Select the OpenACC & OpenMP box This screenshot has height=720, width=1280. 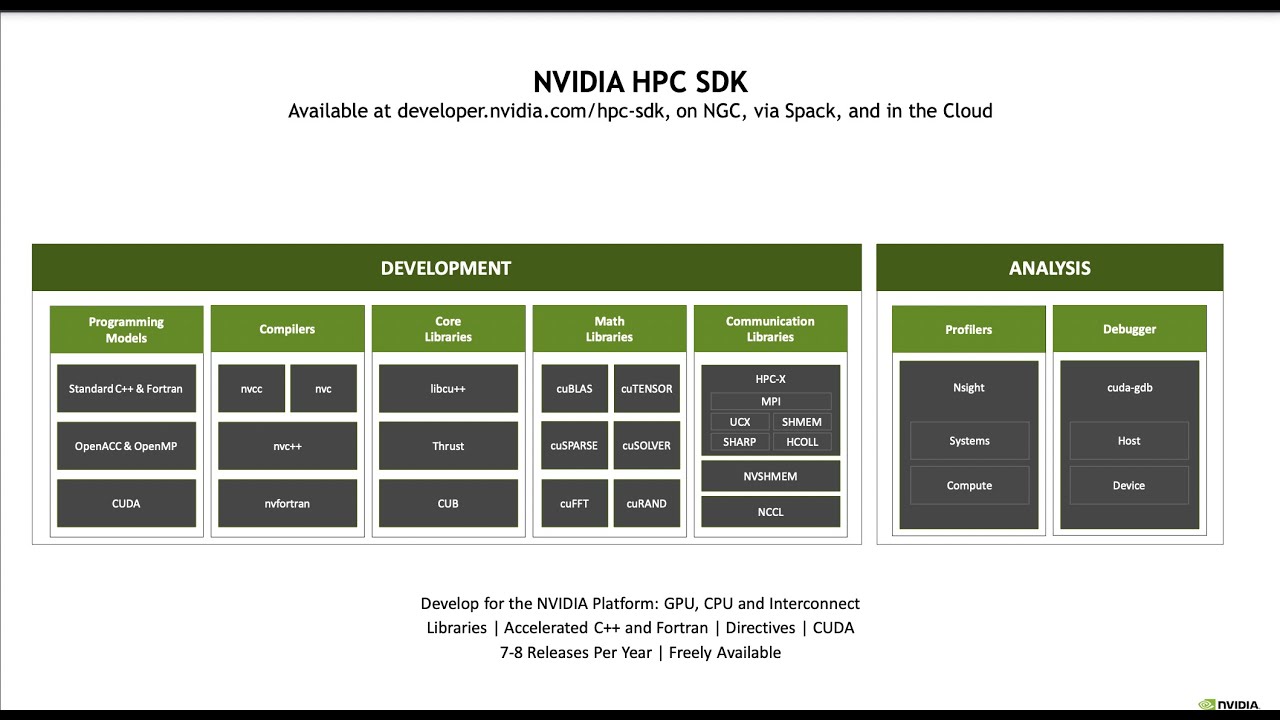[126, 446]
